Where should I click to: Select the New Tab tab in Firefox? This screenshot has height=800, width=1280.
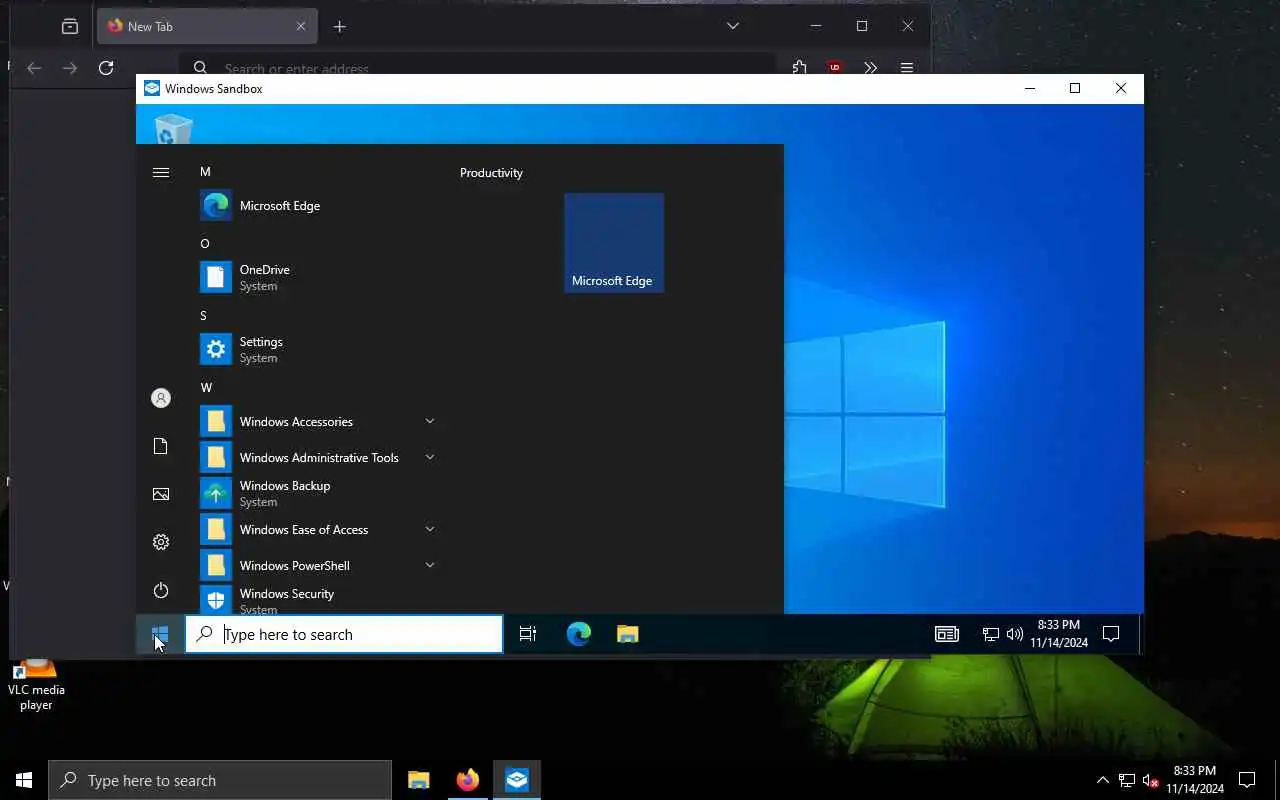(207, 26)
